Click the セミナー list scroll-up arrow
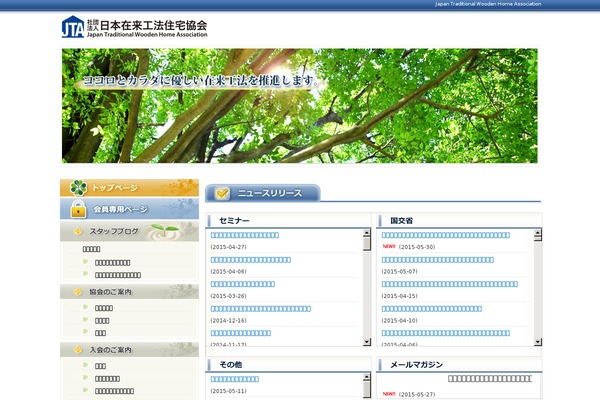This screenshot has width=600, height=400. click(x=367, y=233)
